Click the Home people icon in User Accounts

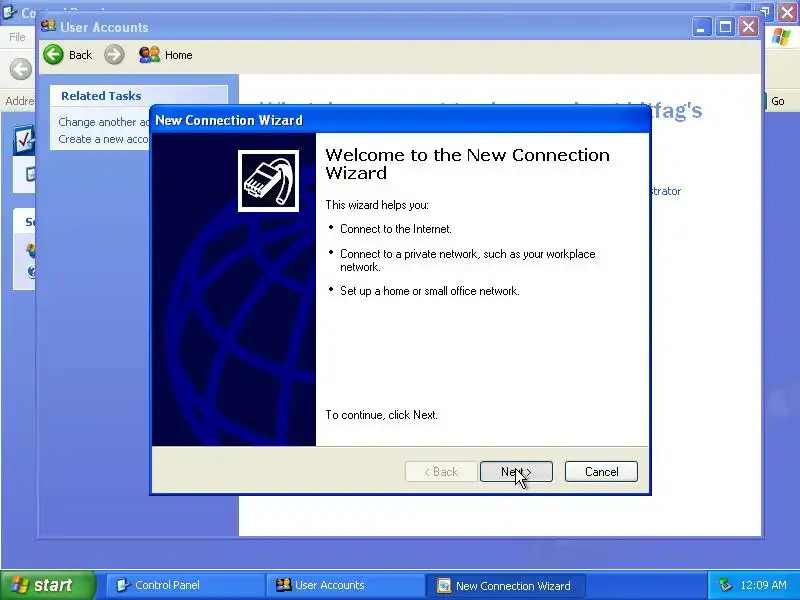(x=149, y=55)
